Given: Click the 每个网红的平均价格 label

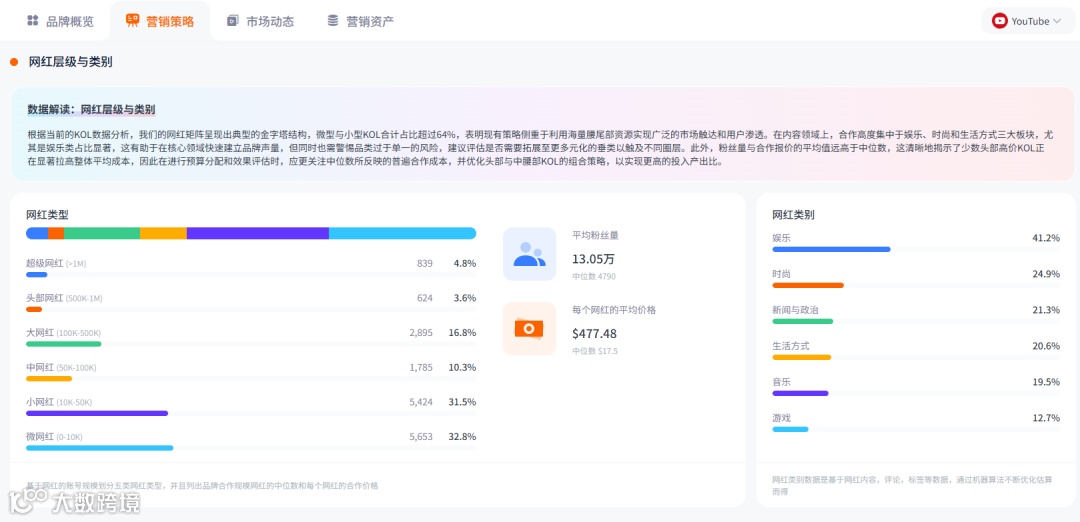Looking at the screenshot, I should tap(614, 310).
